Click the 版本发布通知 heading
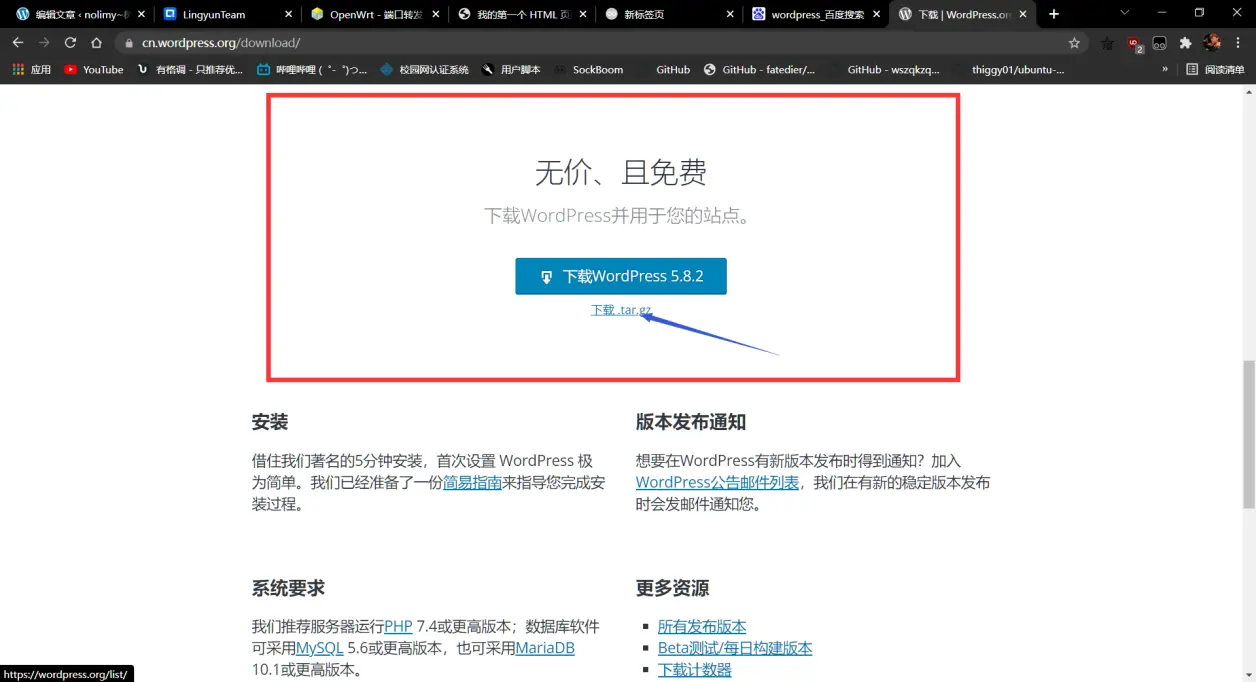 [x=691, y=422]
